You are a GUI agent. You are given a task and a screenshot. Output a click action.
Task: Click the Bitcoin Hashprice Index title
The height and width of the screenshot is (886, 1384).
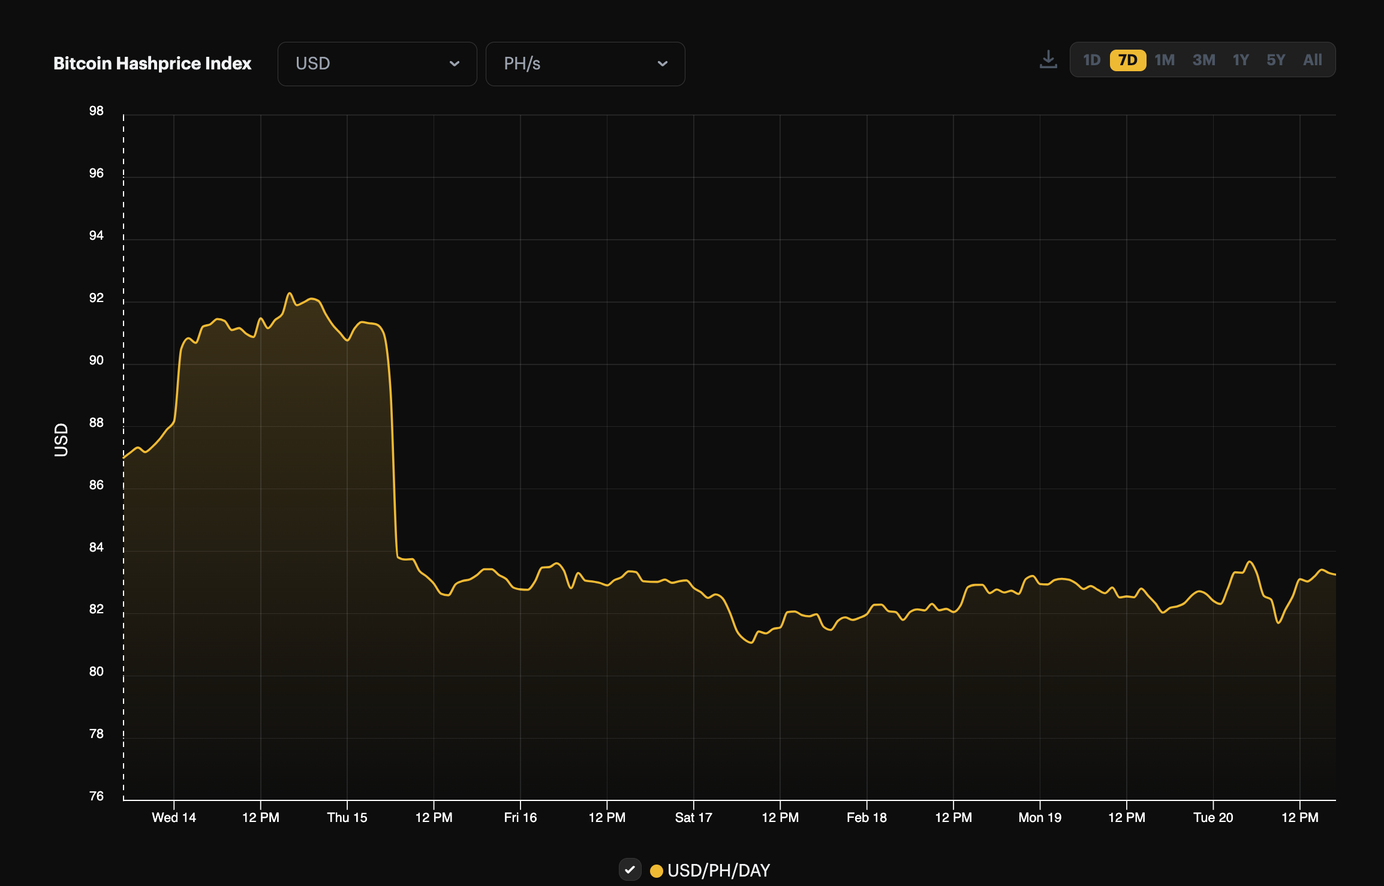point(152,63)
